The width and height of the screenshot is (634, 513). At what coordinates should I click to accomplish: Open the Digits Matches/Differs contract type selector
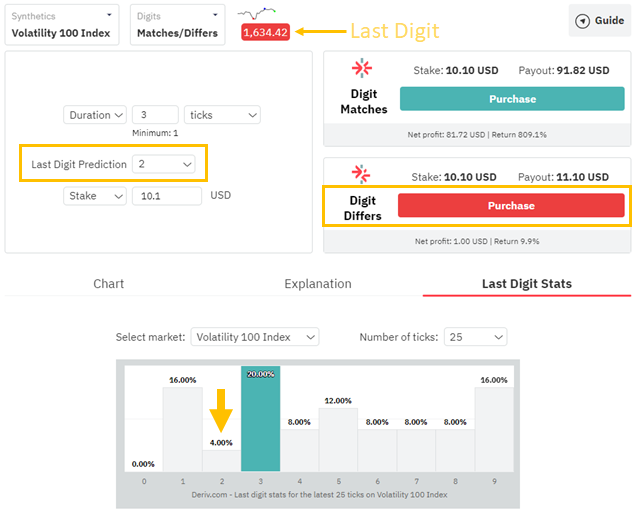pyautogui.click(x=178, y=25)
